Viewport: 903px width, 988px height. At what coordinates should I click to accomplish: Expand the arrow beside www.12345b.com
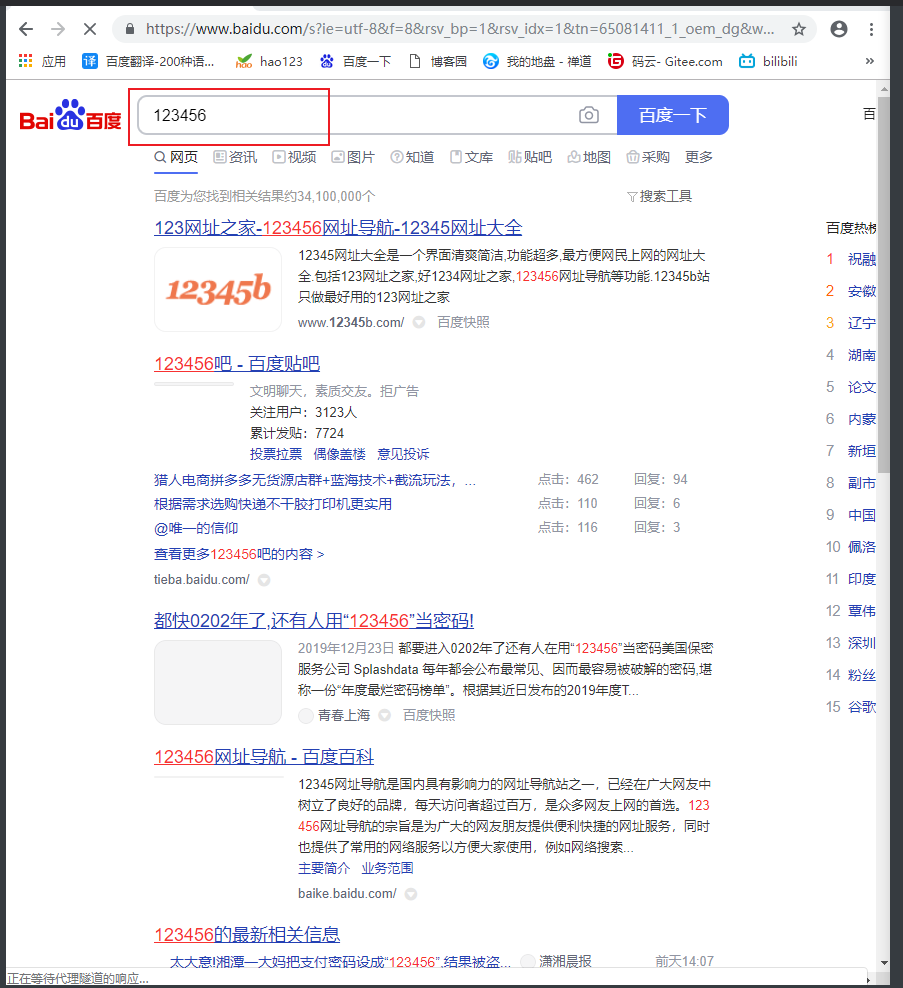(418, 323)
